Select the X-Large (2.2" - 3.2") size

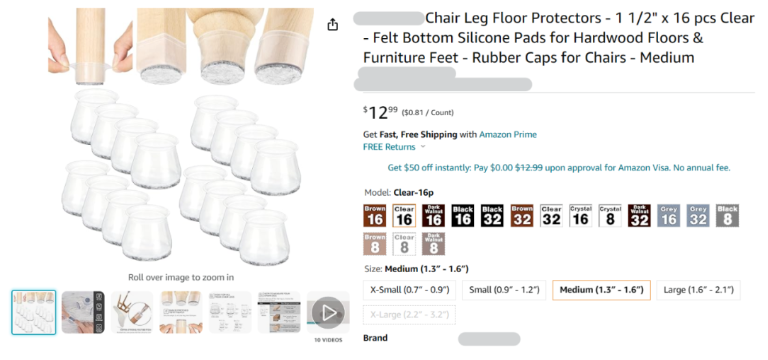[409, 314]
